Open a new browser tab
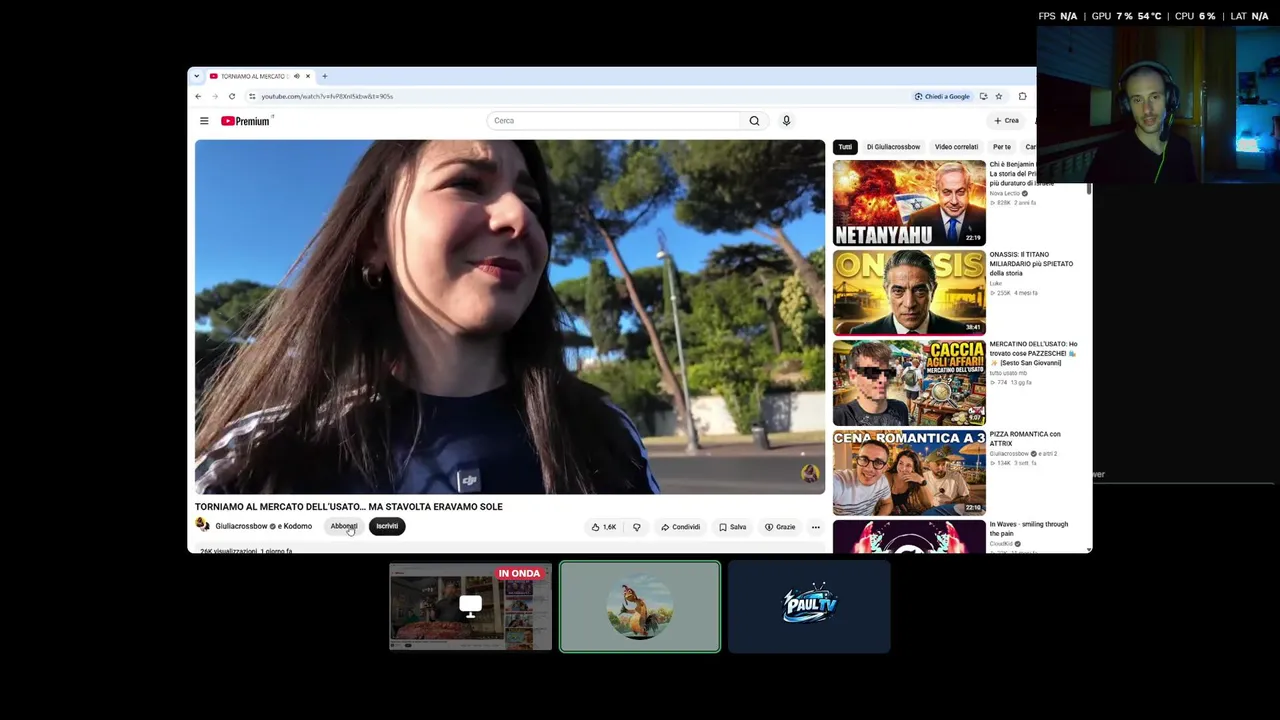Screen dimensions: 1280x720 [324, 76]
